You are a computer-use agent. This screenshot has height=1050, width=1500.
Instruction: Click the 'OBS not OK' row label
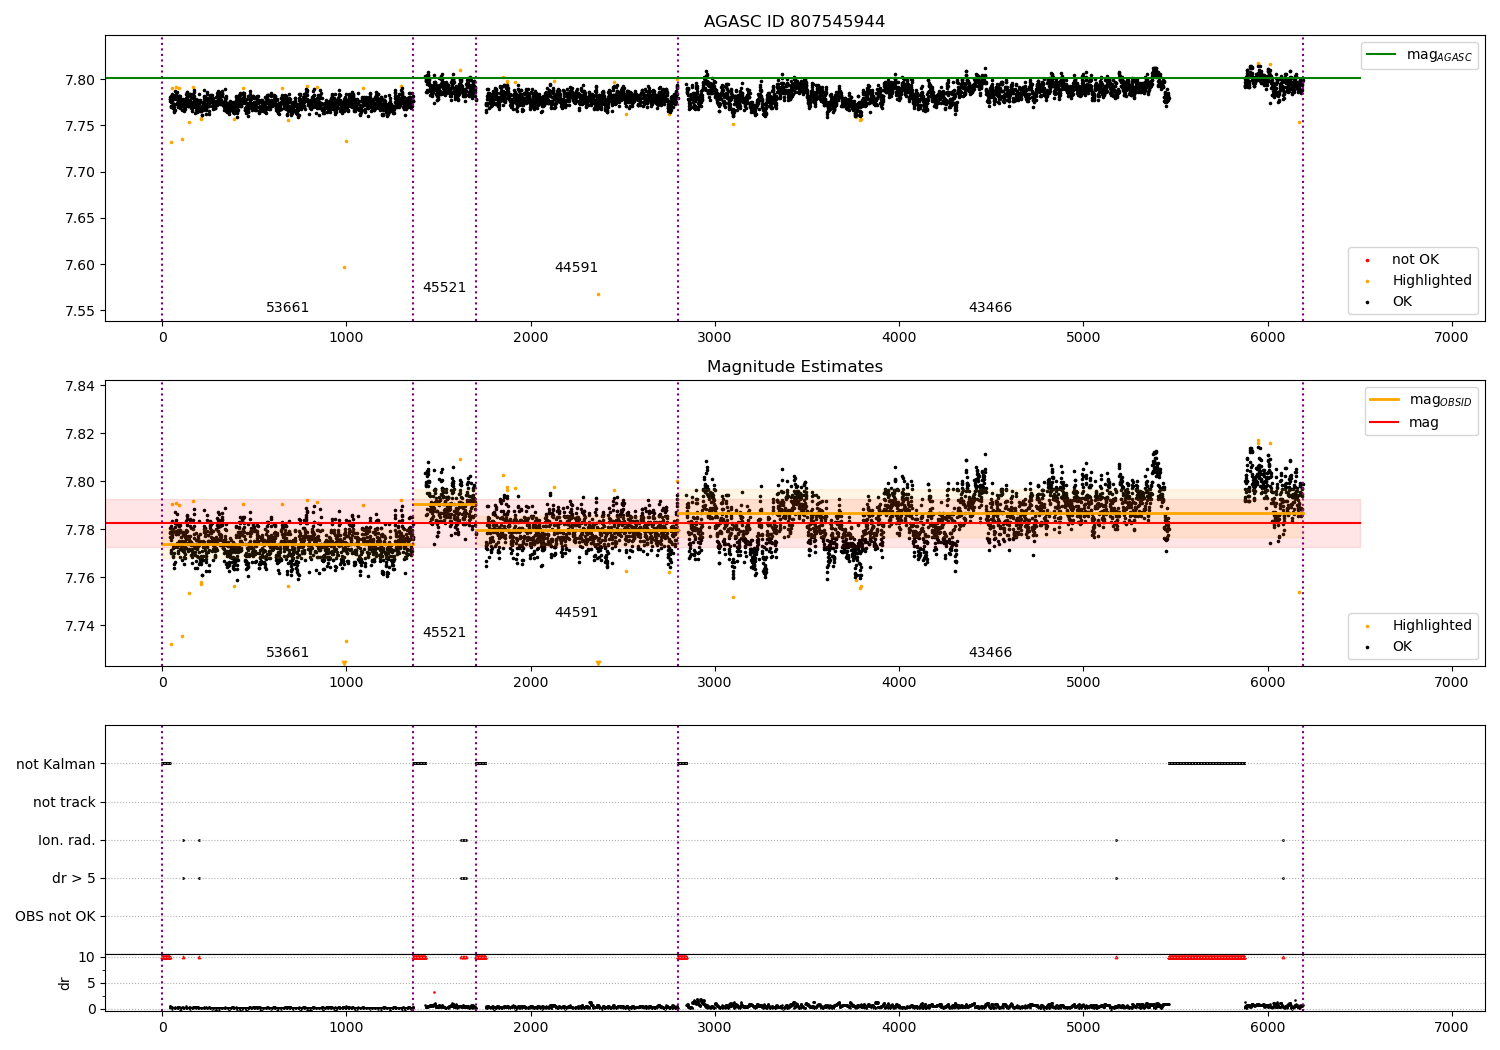55,917
